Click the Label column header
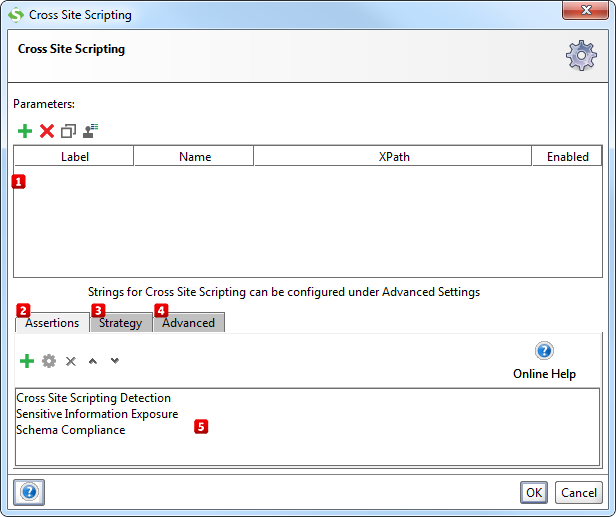616x517 pixels. click(74, 156)
